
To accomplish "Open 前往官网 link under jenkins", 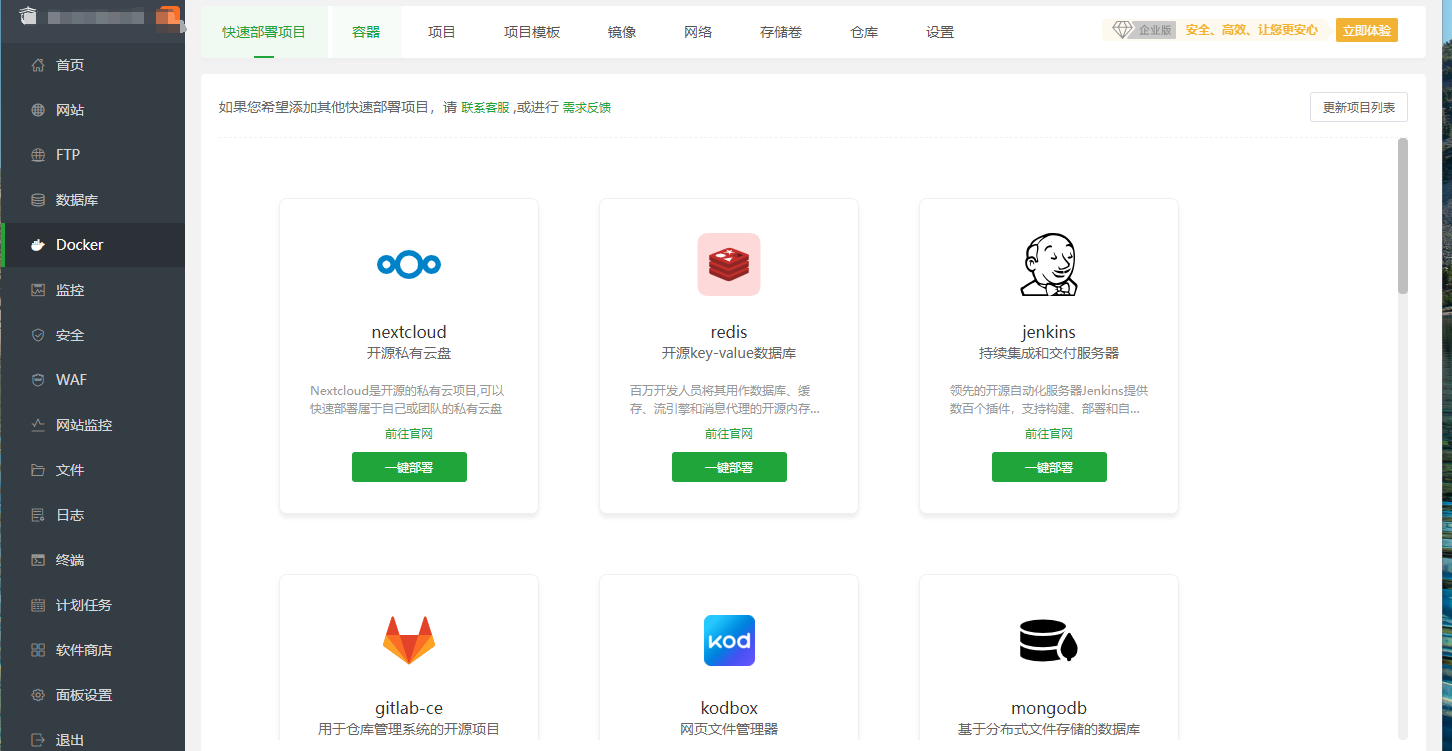I will point(1049,434).
